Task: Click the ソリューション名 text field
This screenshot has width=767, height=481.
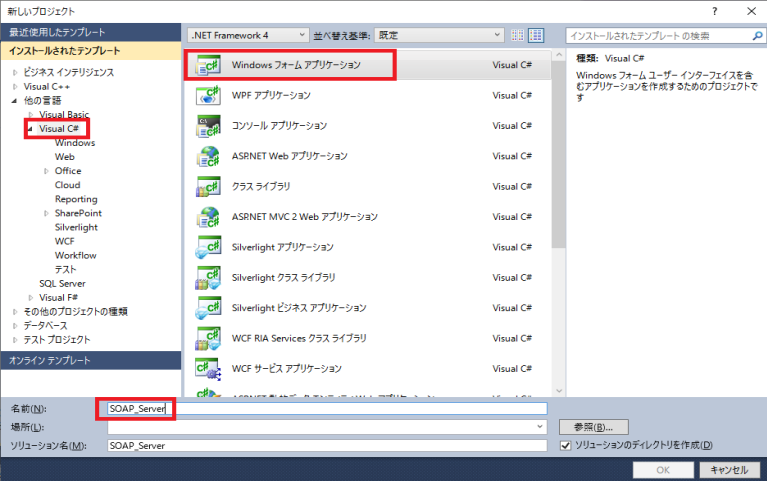Action: [326, 445]
